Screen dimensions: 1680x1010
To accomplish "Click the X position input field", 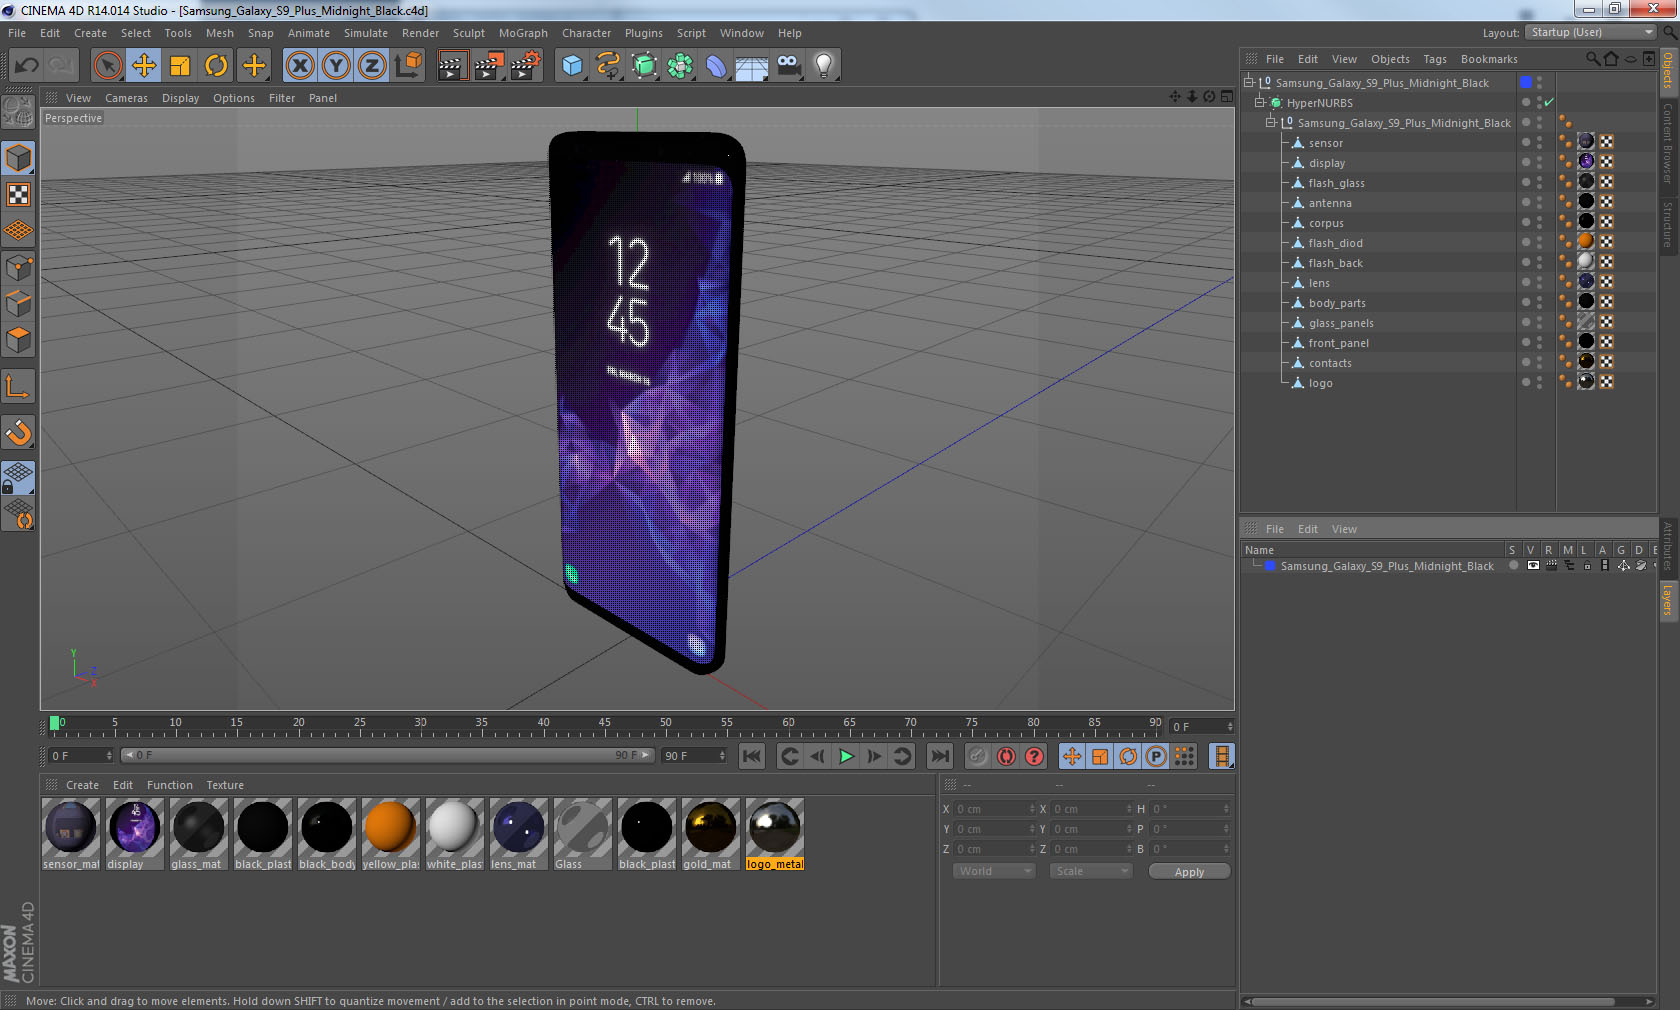I will click(994, 809).
